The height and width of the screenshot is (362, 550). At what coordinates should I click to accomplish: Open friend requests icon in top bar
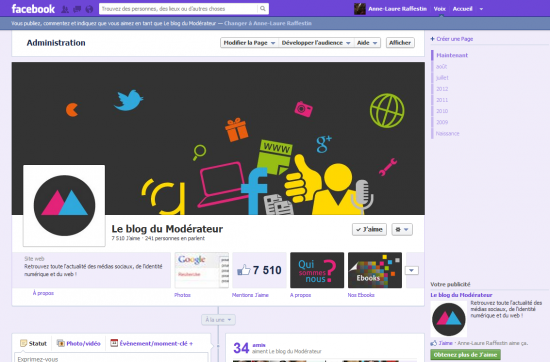[65, 9]
